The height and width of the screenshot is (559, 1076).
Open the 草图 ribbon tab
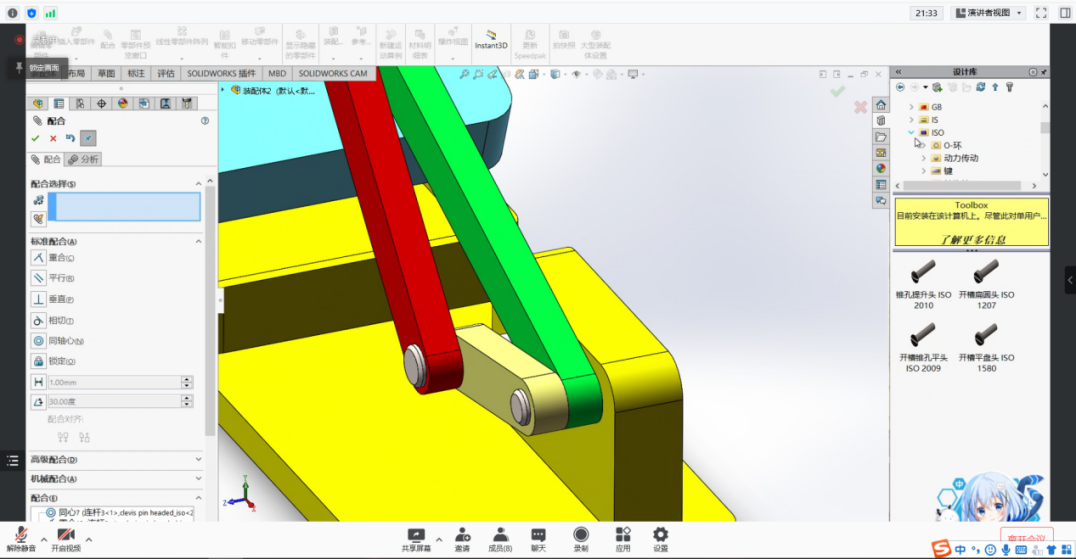(x=106, y=73)
